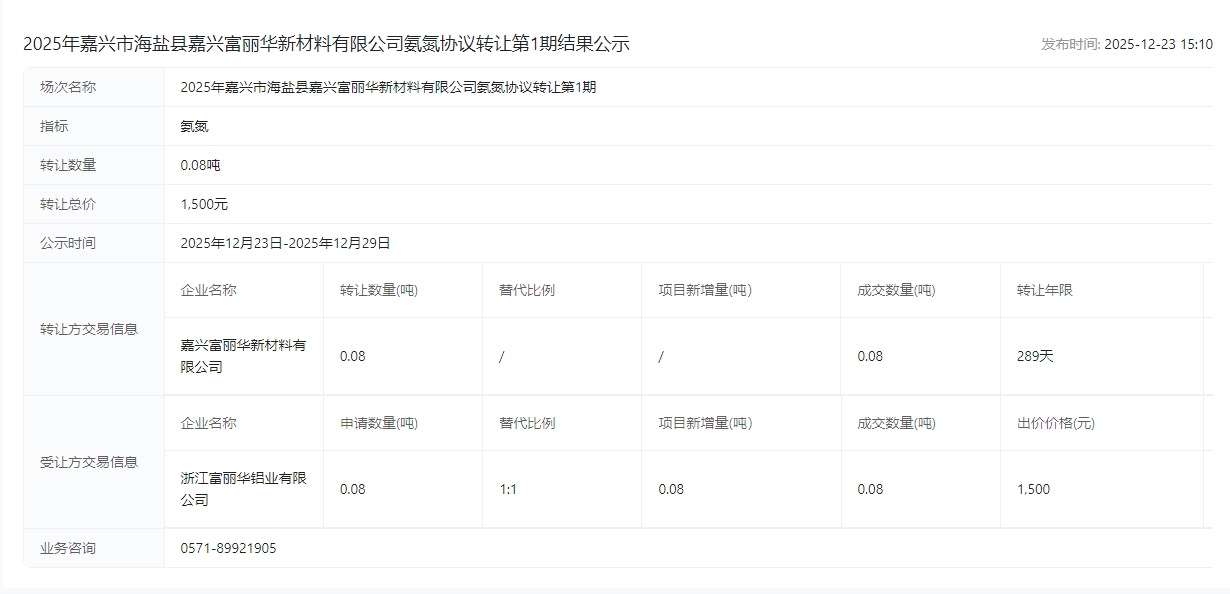Select the 场次名称 row label
1230x594 pixels.
(68, 87)
